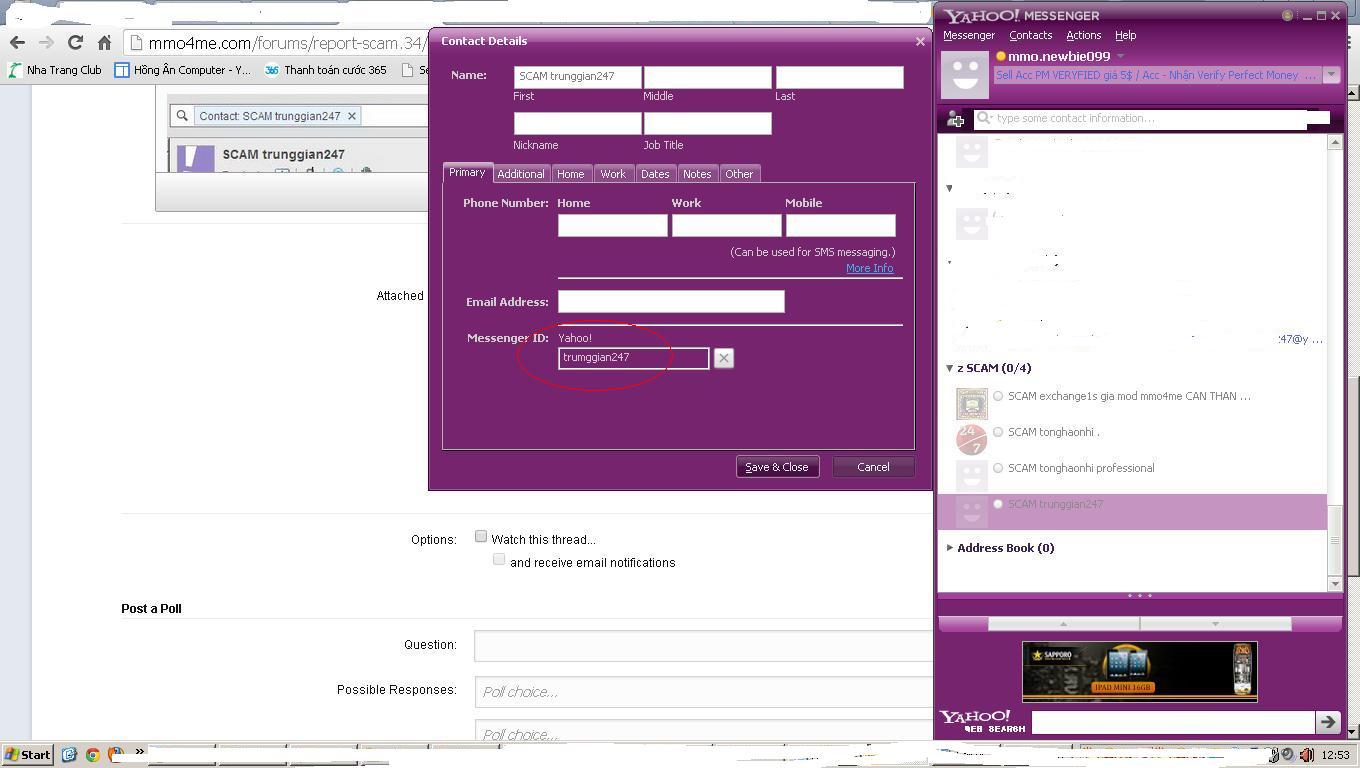Open the volume control in system tray
Screen dimensions: 1360x768
click(x=1306, y=755)
